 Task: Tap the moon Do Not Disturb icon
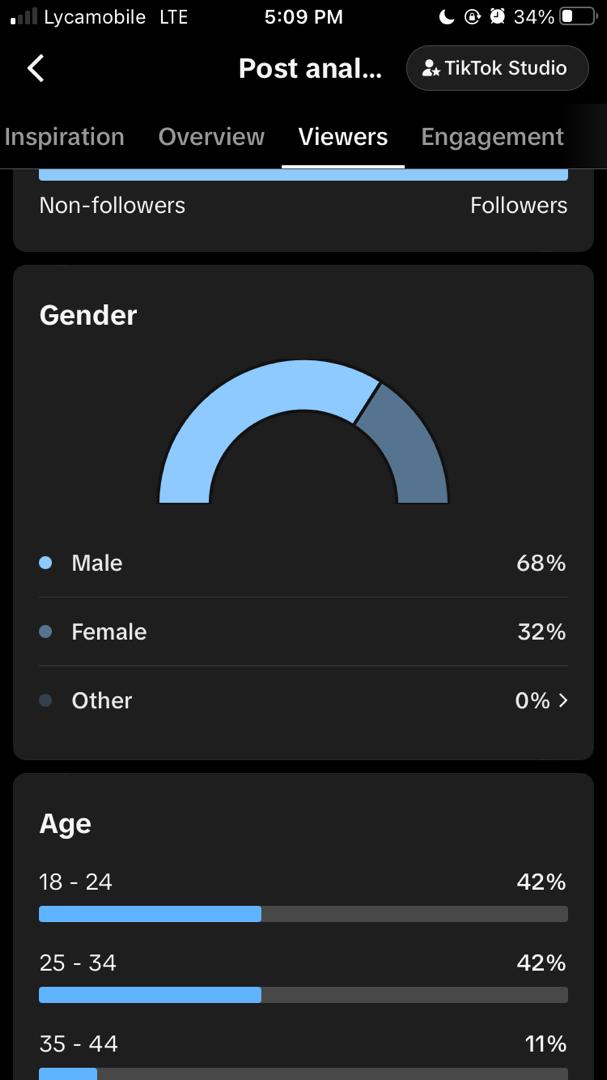coord(446,17)
